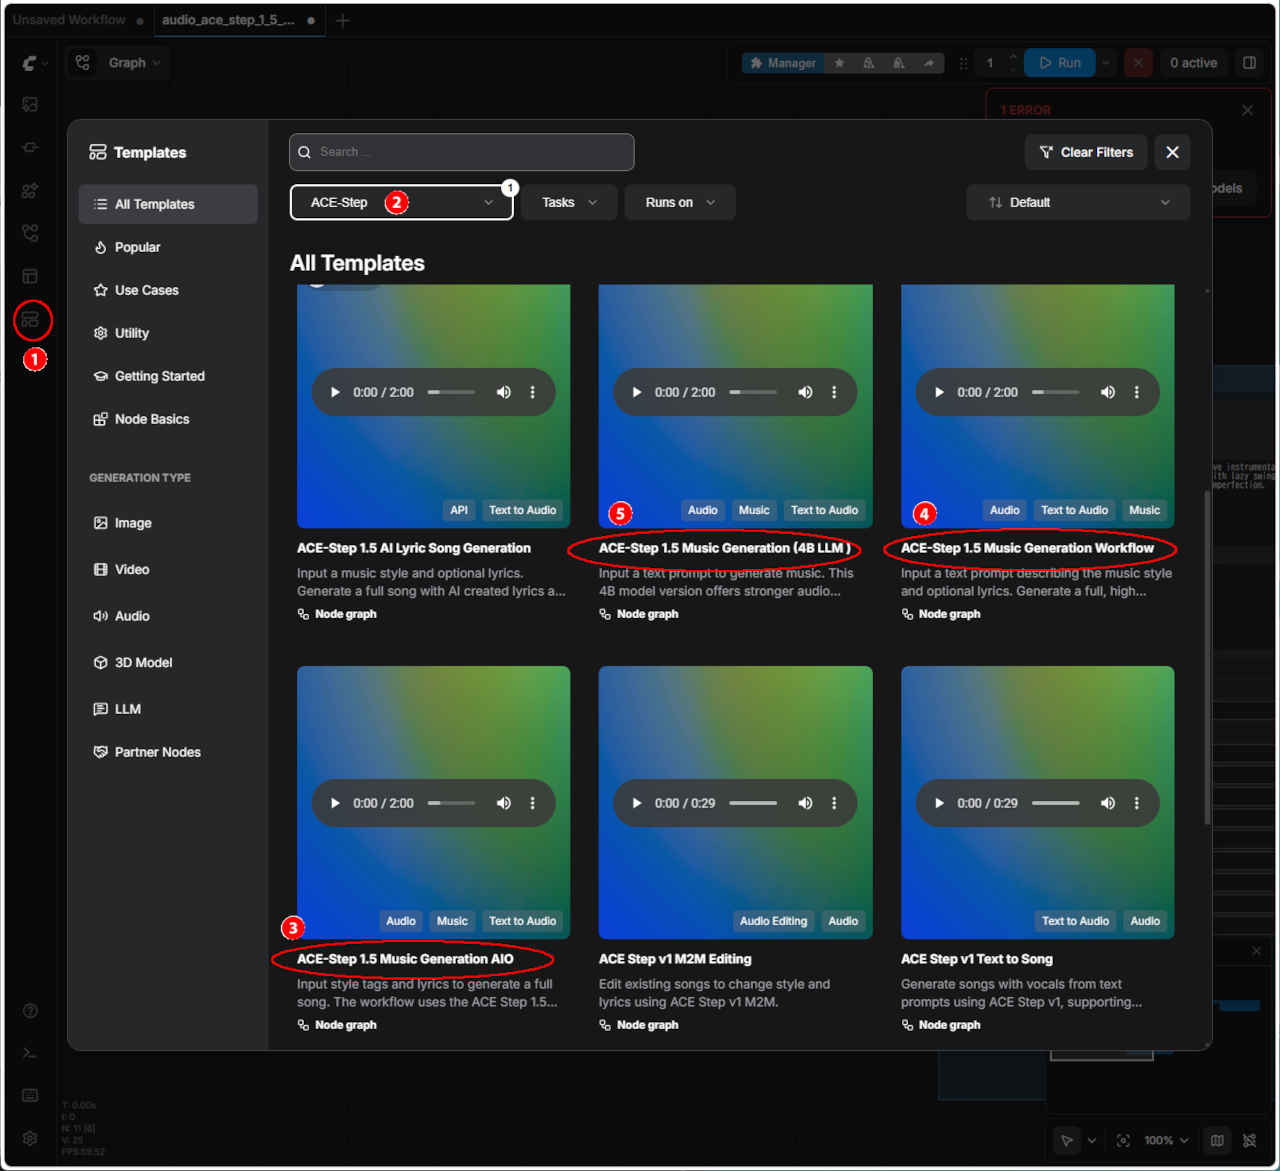1280x1171 pixels.
Task: Filter by Video generation type
Action: [x=168, y=569]
